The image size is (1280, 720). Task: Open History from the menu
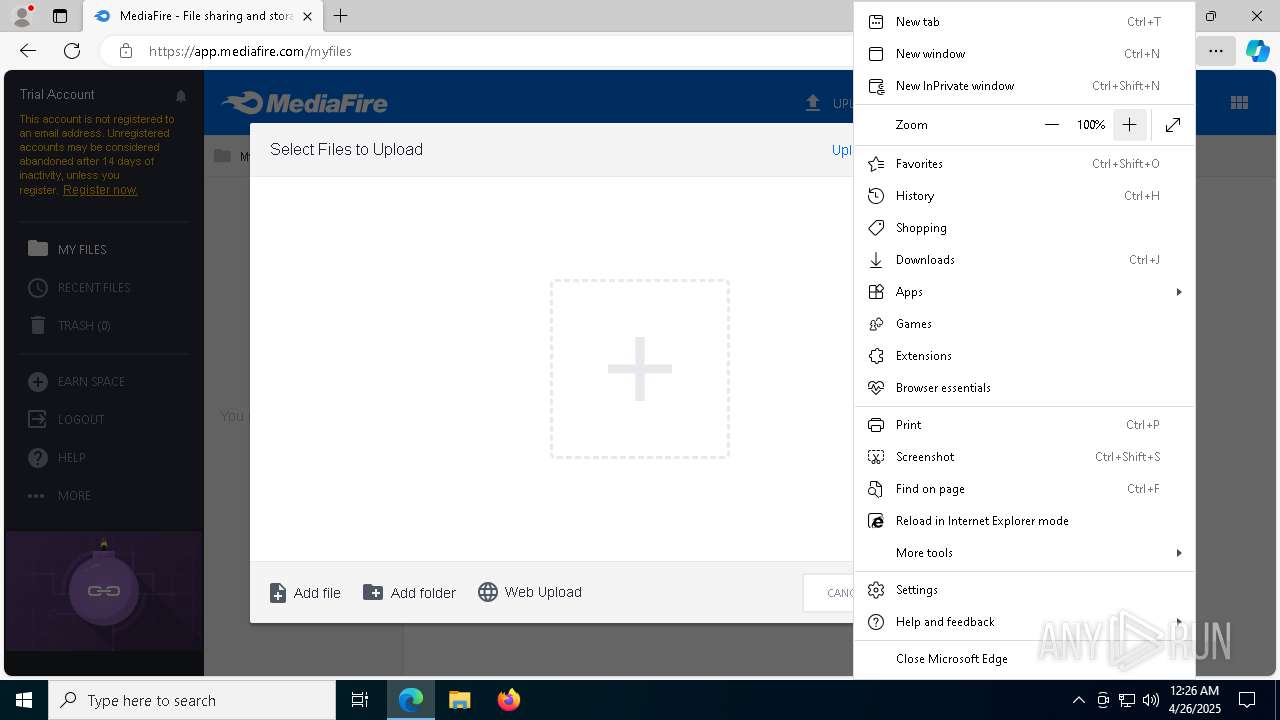1024,195
